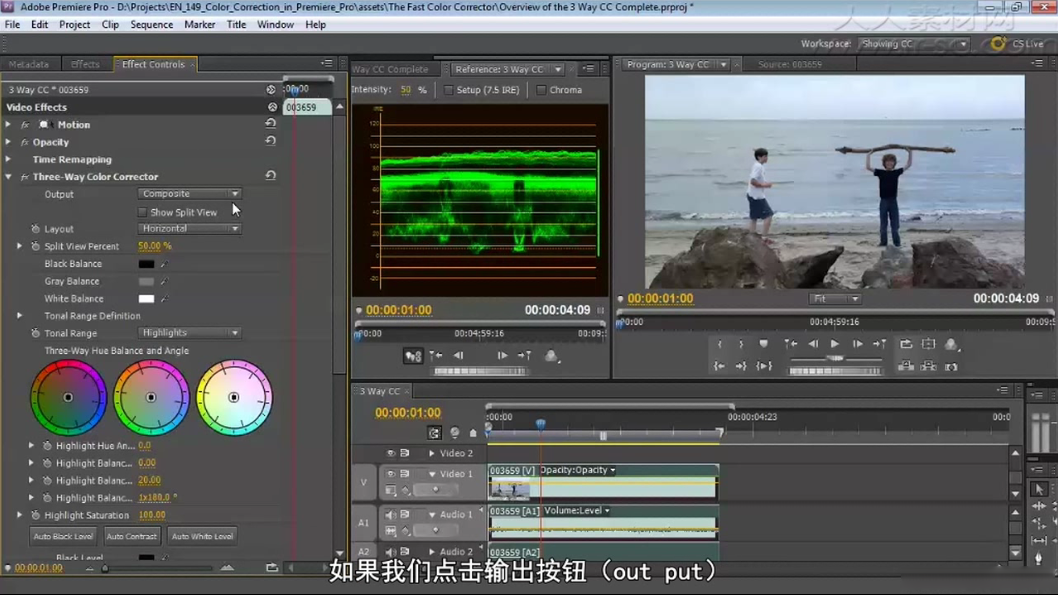Expand the Motion effect properties
Viewport: 1058px width, 595px height.
point(8,124)
